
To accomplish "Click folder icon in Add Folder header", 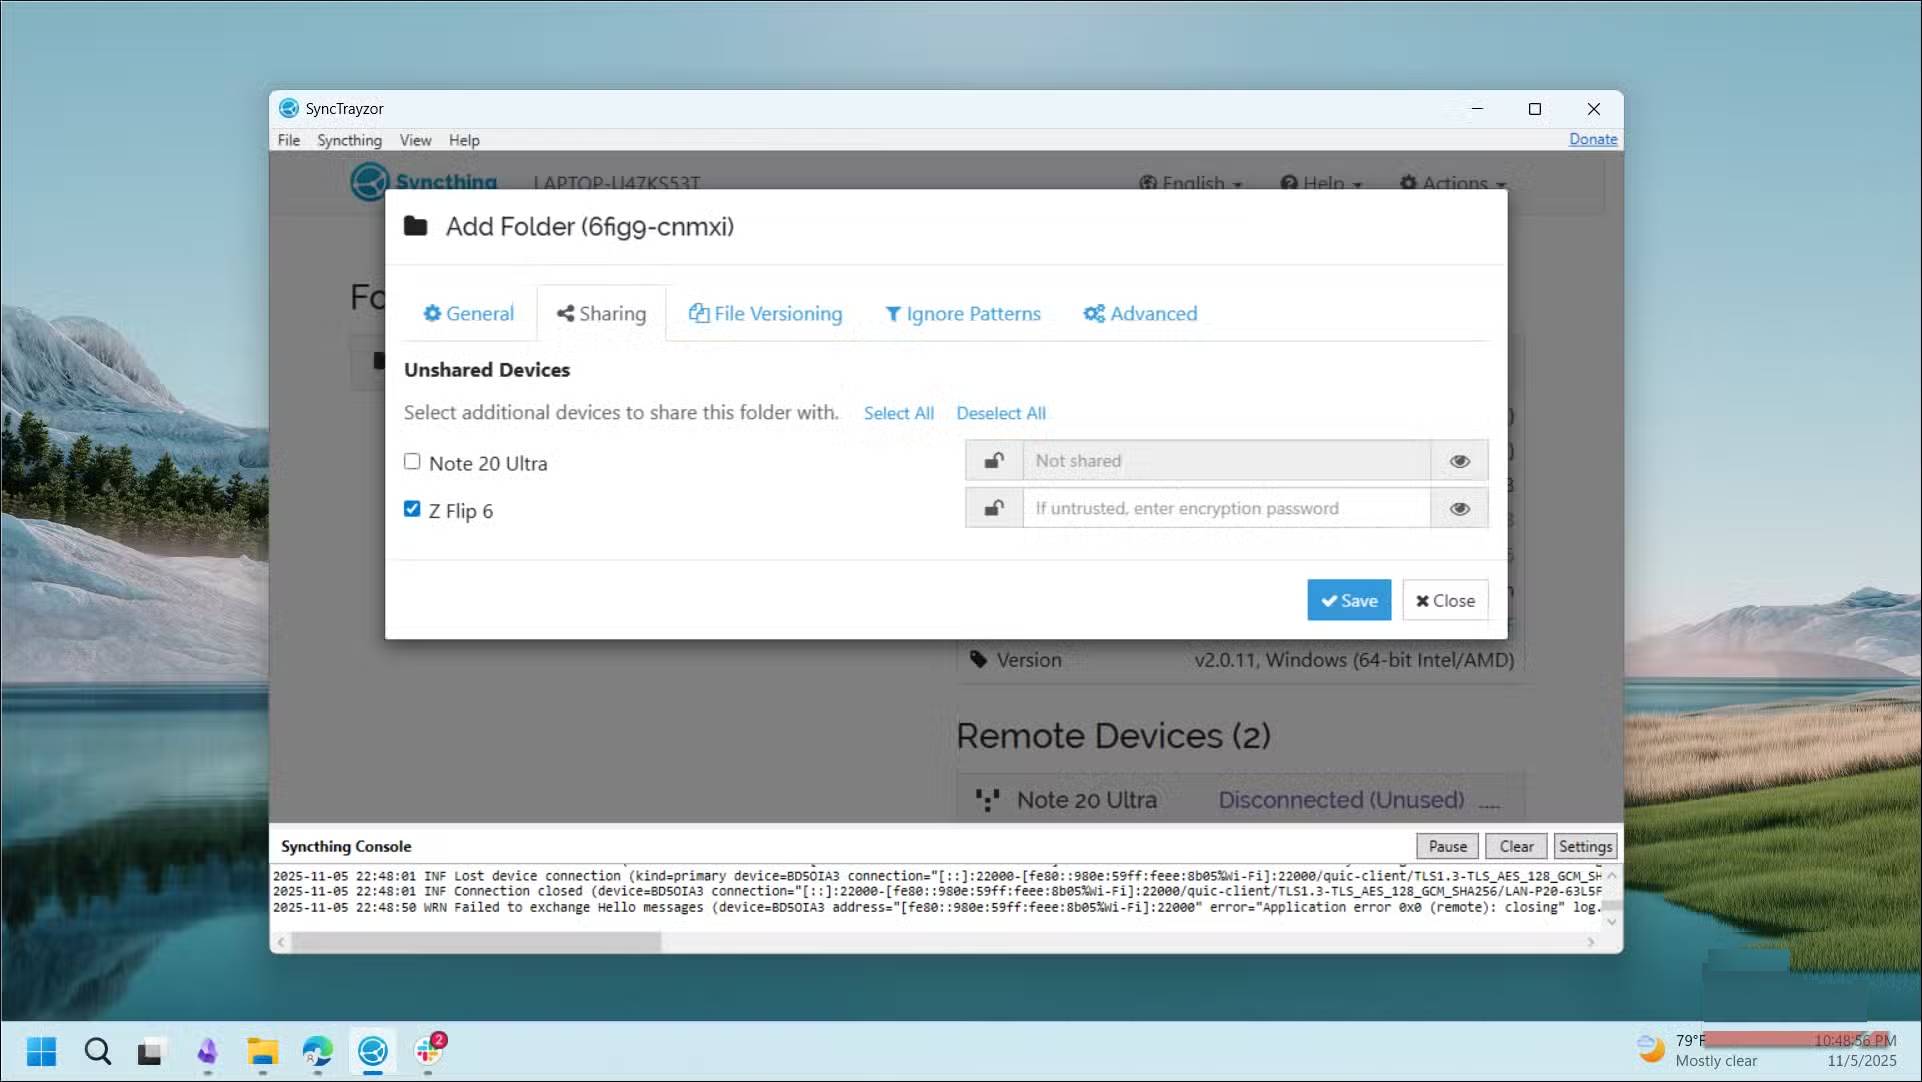I will 415,227.
